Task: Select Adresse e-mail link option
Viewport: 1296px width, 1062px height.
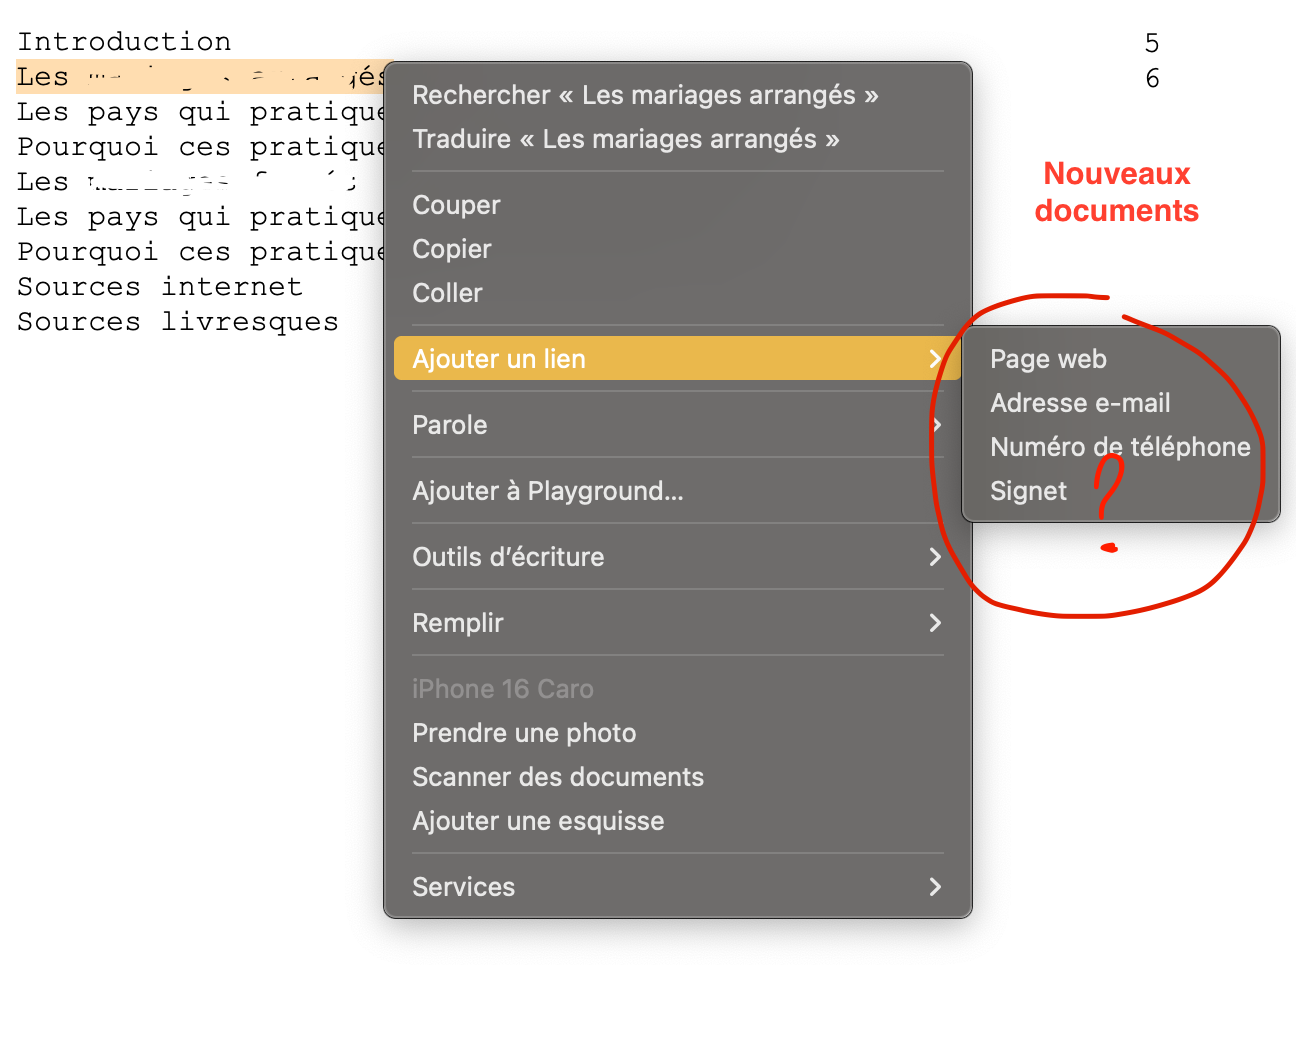Action: 1080,403
